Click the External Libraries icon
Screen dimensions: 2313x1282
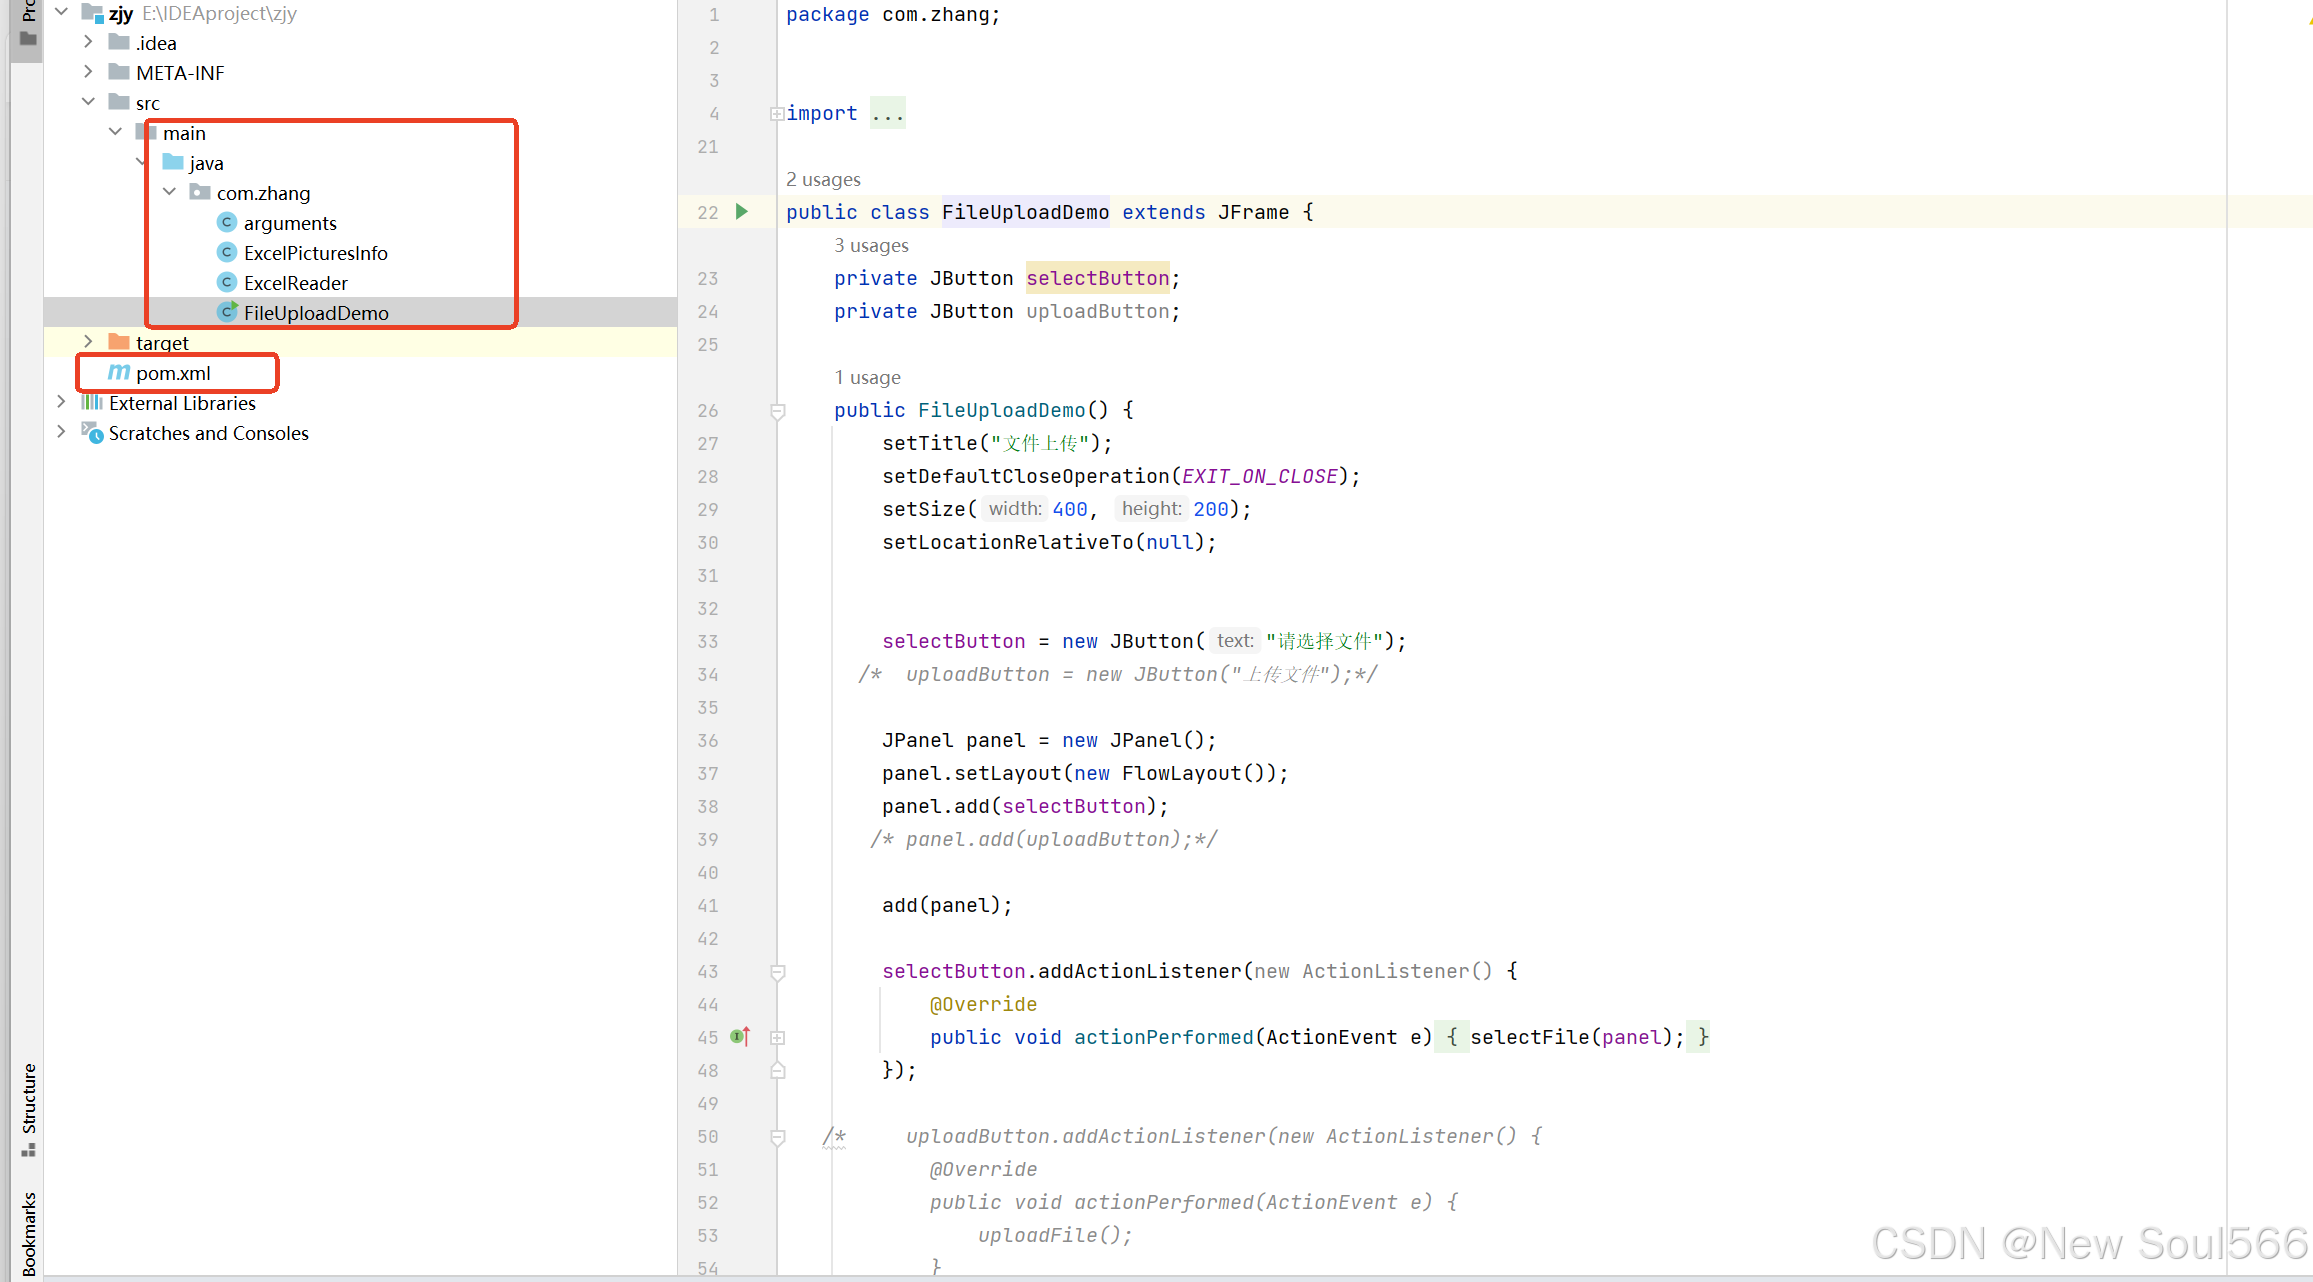tap(92, 403)
